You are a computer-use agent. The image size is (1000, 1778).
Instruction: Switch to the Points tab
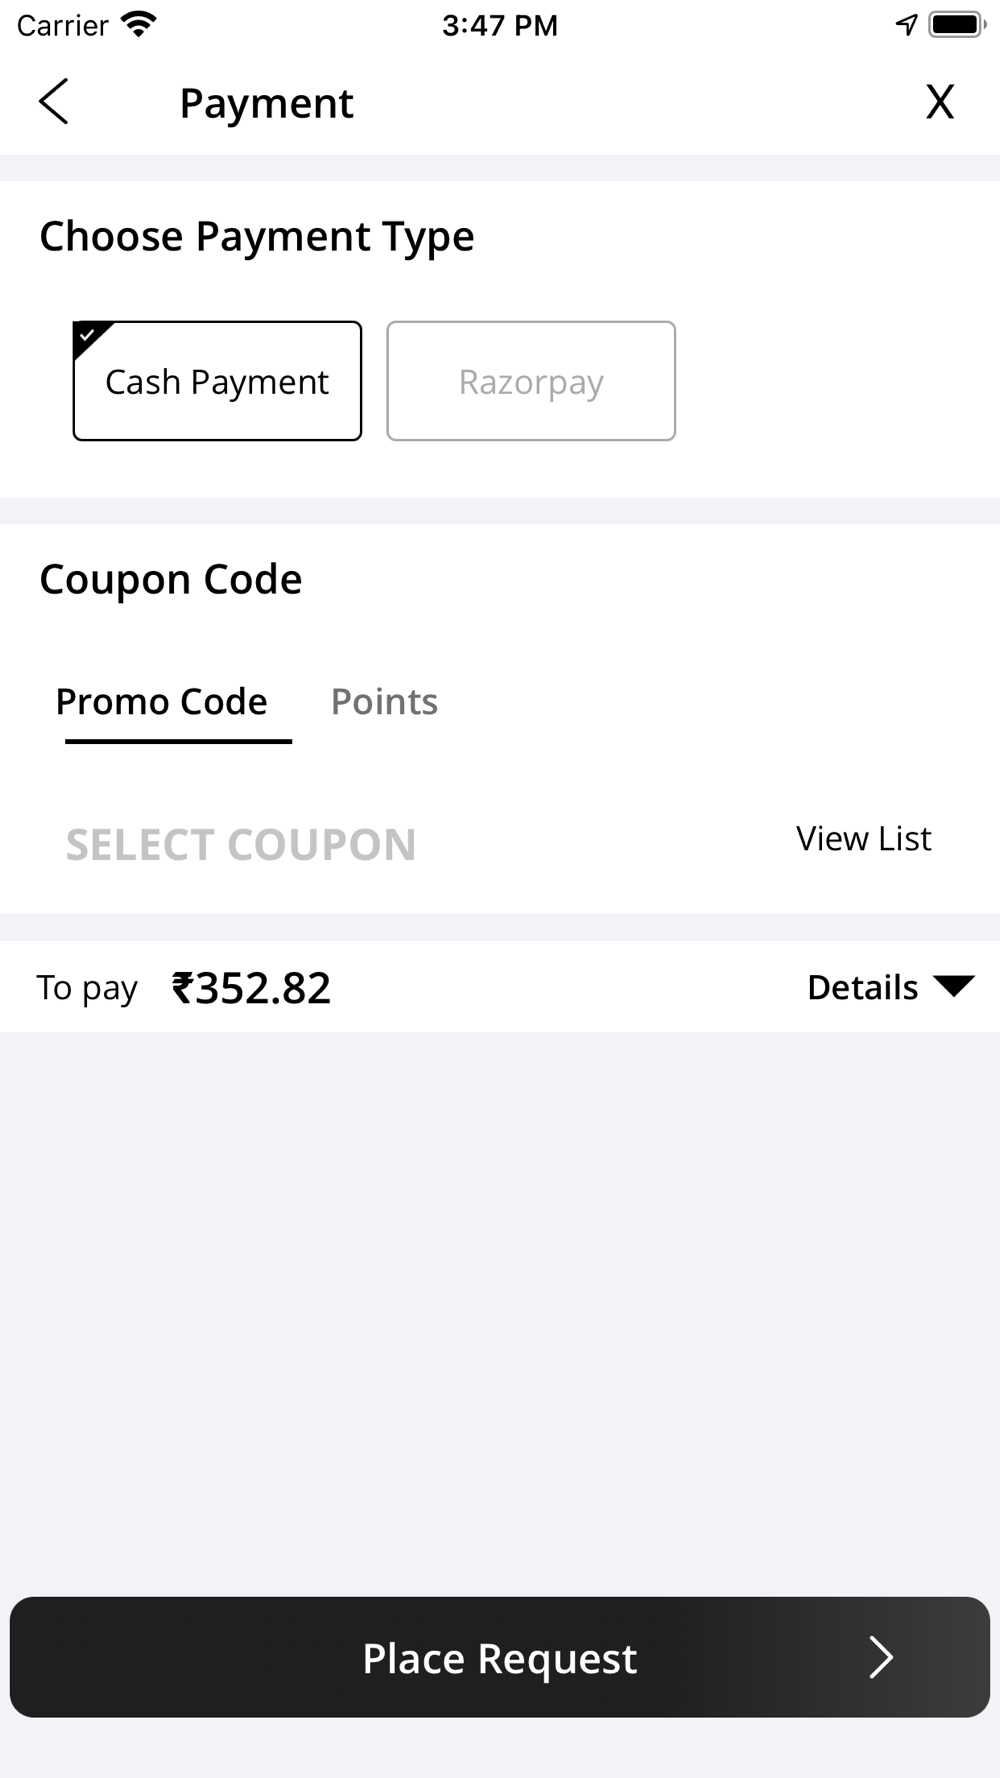click(x=384, y=702)
